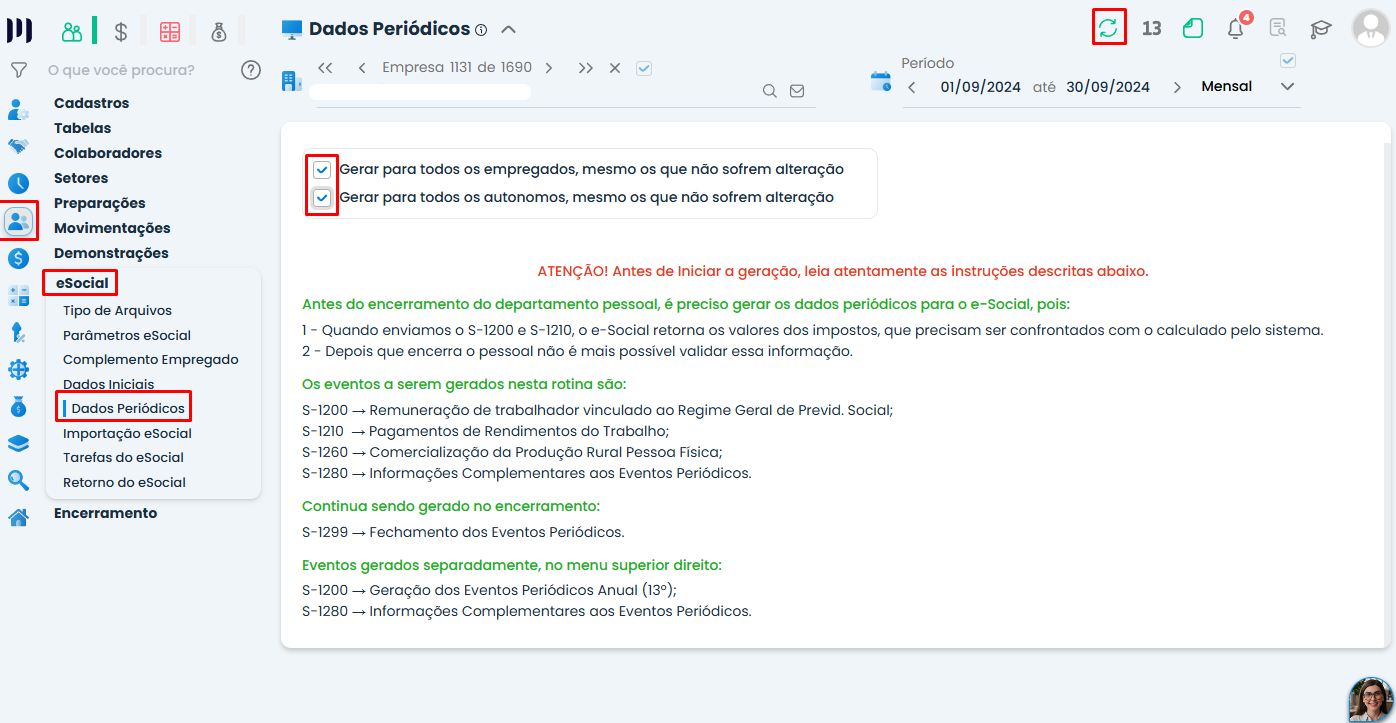Toggle the checkbox next to Empresa navigation
This screenshot has height=723, width=1396.
pos(644,68)
